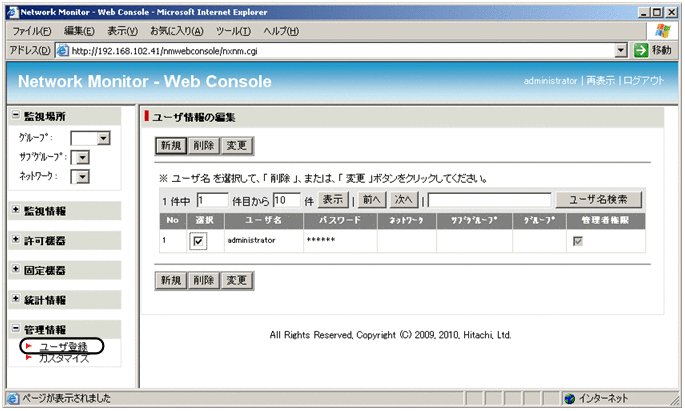
Task: Click the administrator name in the header
Action: [550, 81]
